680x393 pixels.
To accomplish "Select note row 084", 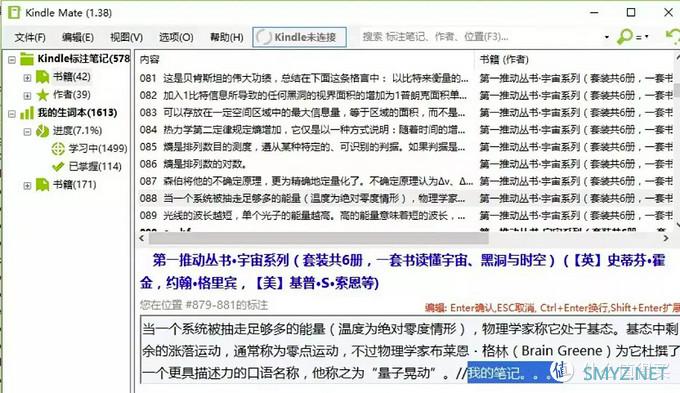I will pyautogui.click(x=405, y=130).
